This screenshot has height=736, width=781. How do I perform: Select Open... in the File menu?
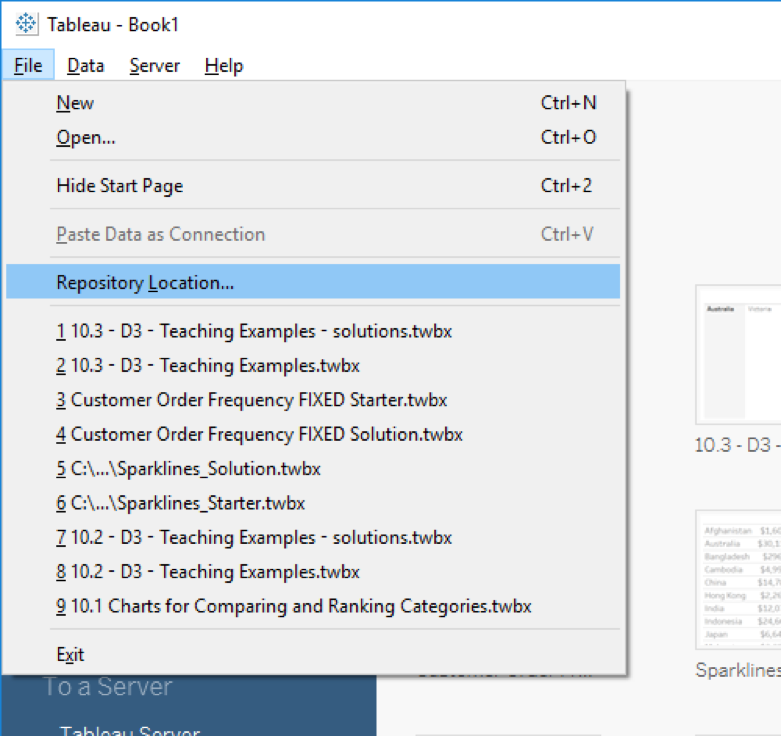[313, 137]
